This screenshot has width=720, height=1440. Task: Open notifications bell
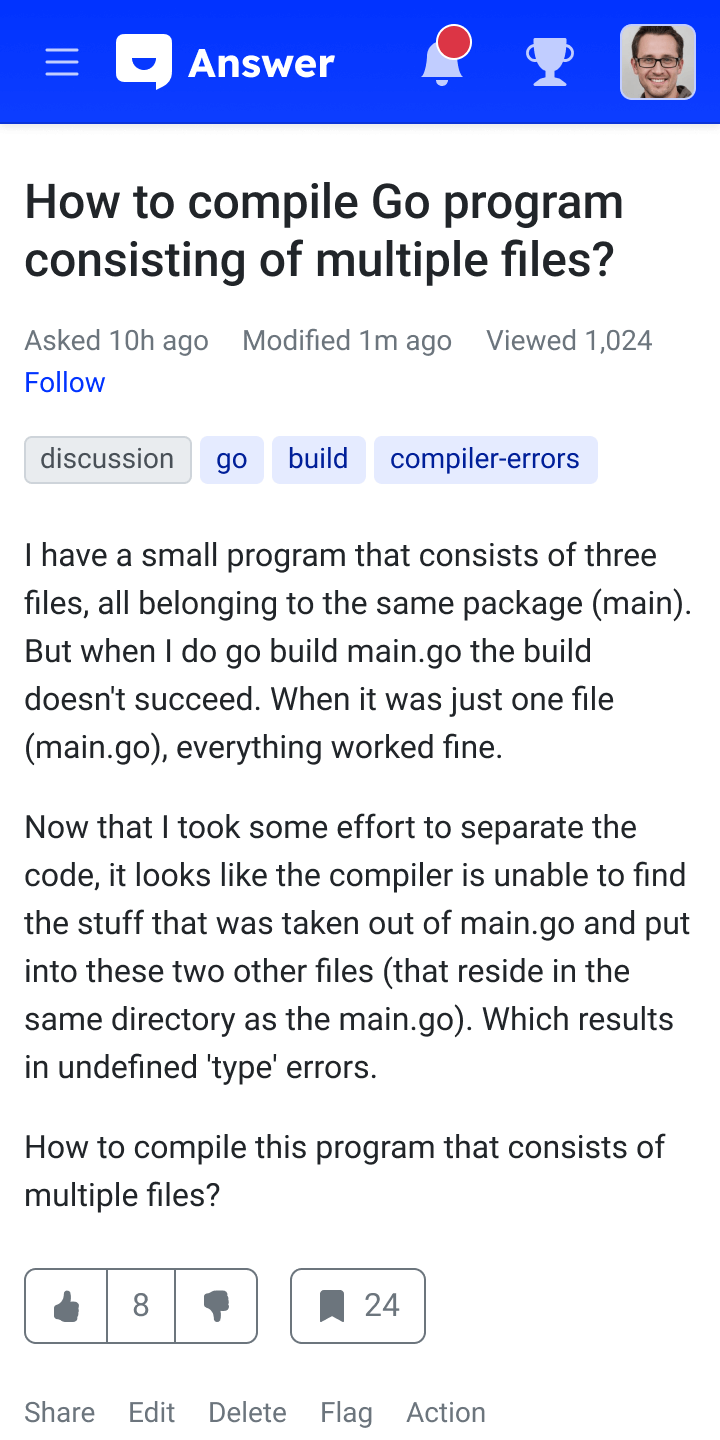[442, 62]
